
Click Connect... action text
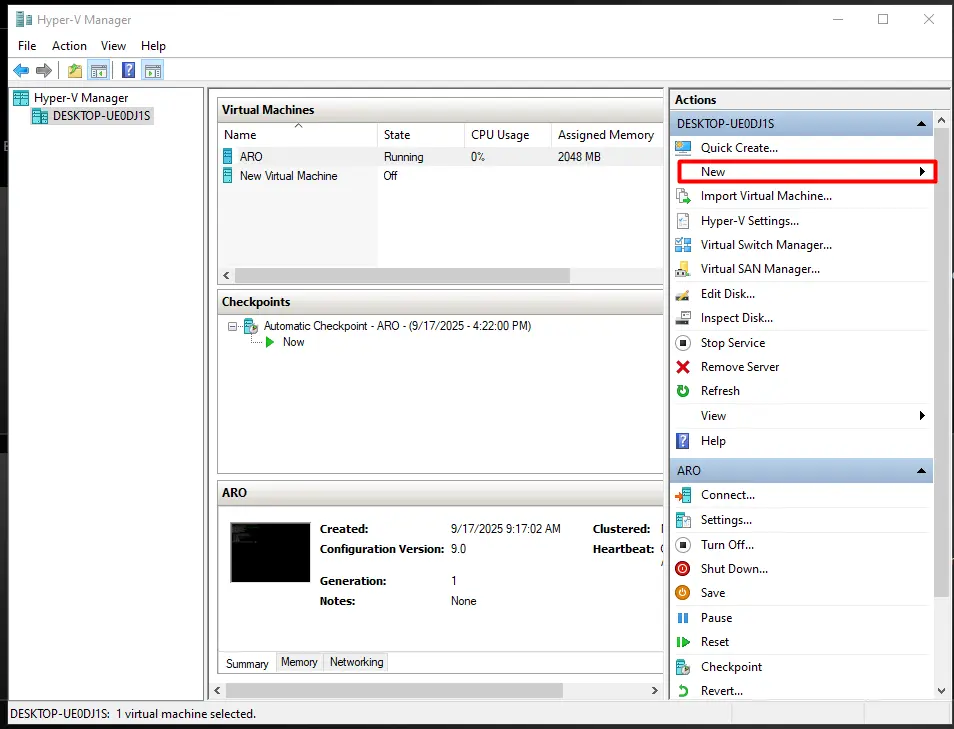pyautogui.click(x=728, y=495)
